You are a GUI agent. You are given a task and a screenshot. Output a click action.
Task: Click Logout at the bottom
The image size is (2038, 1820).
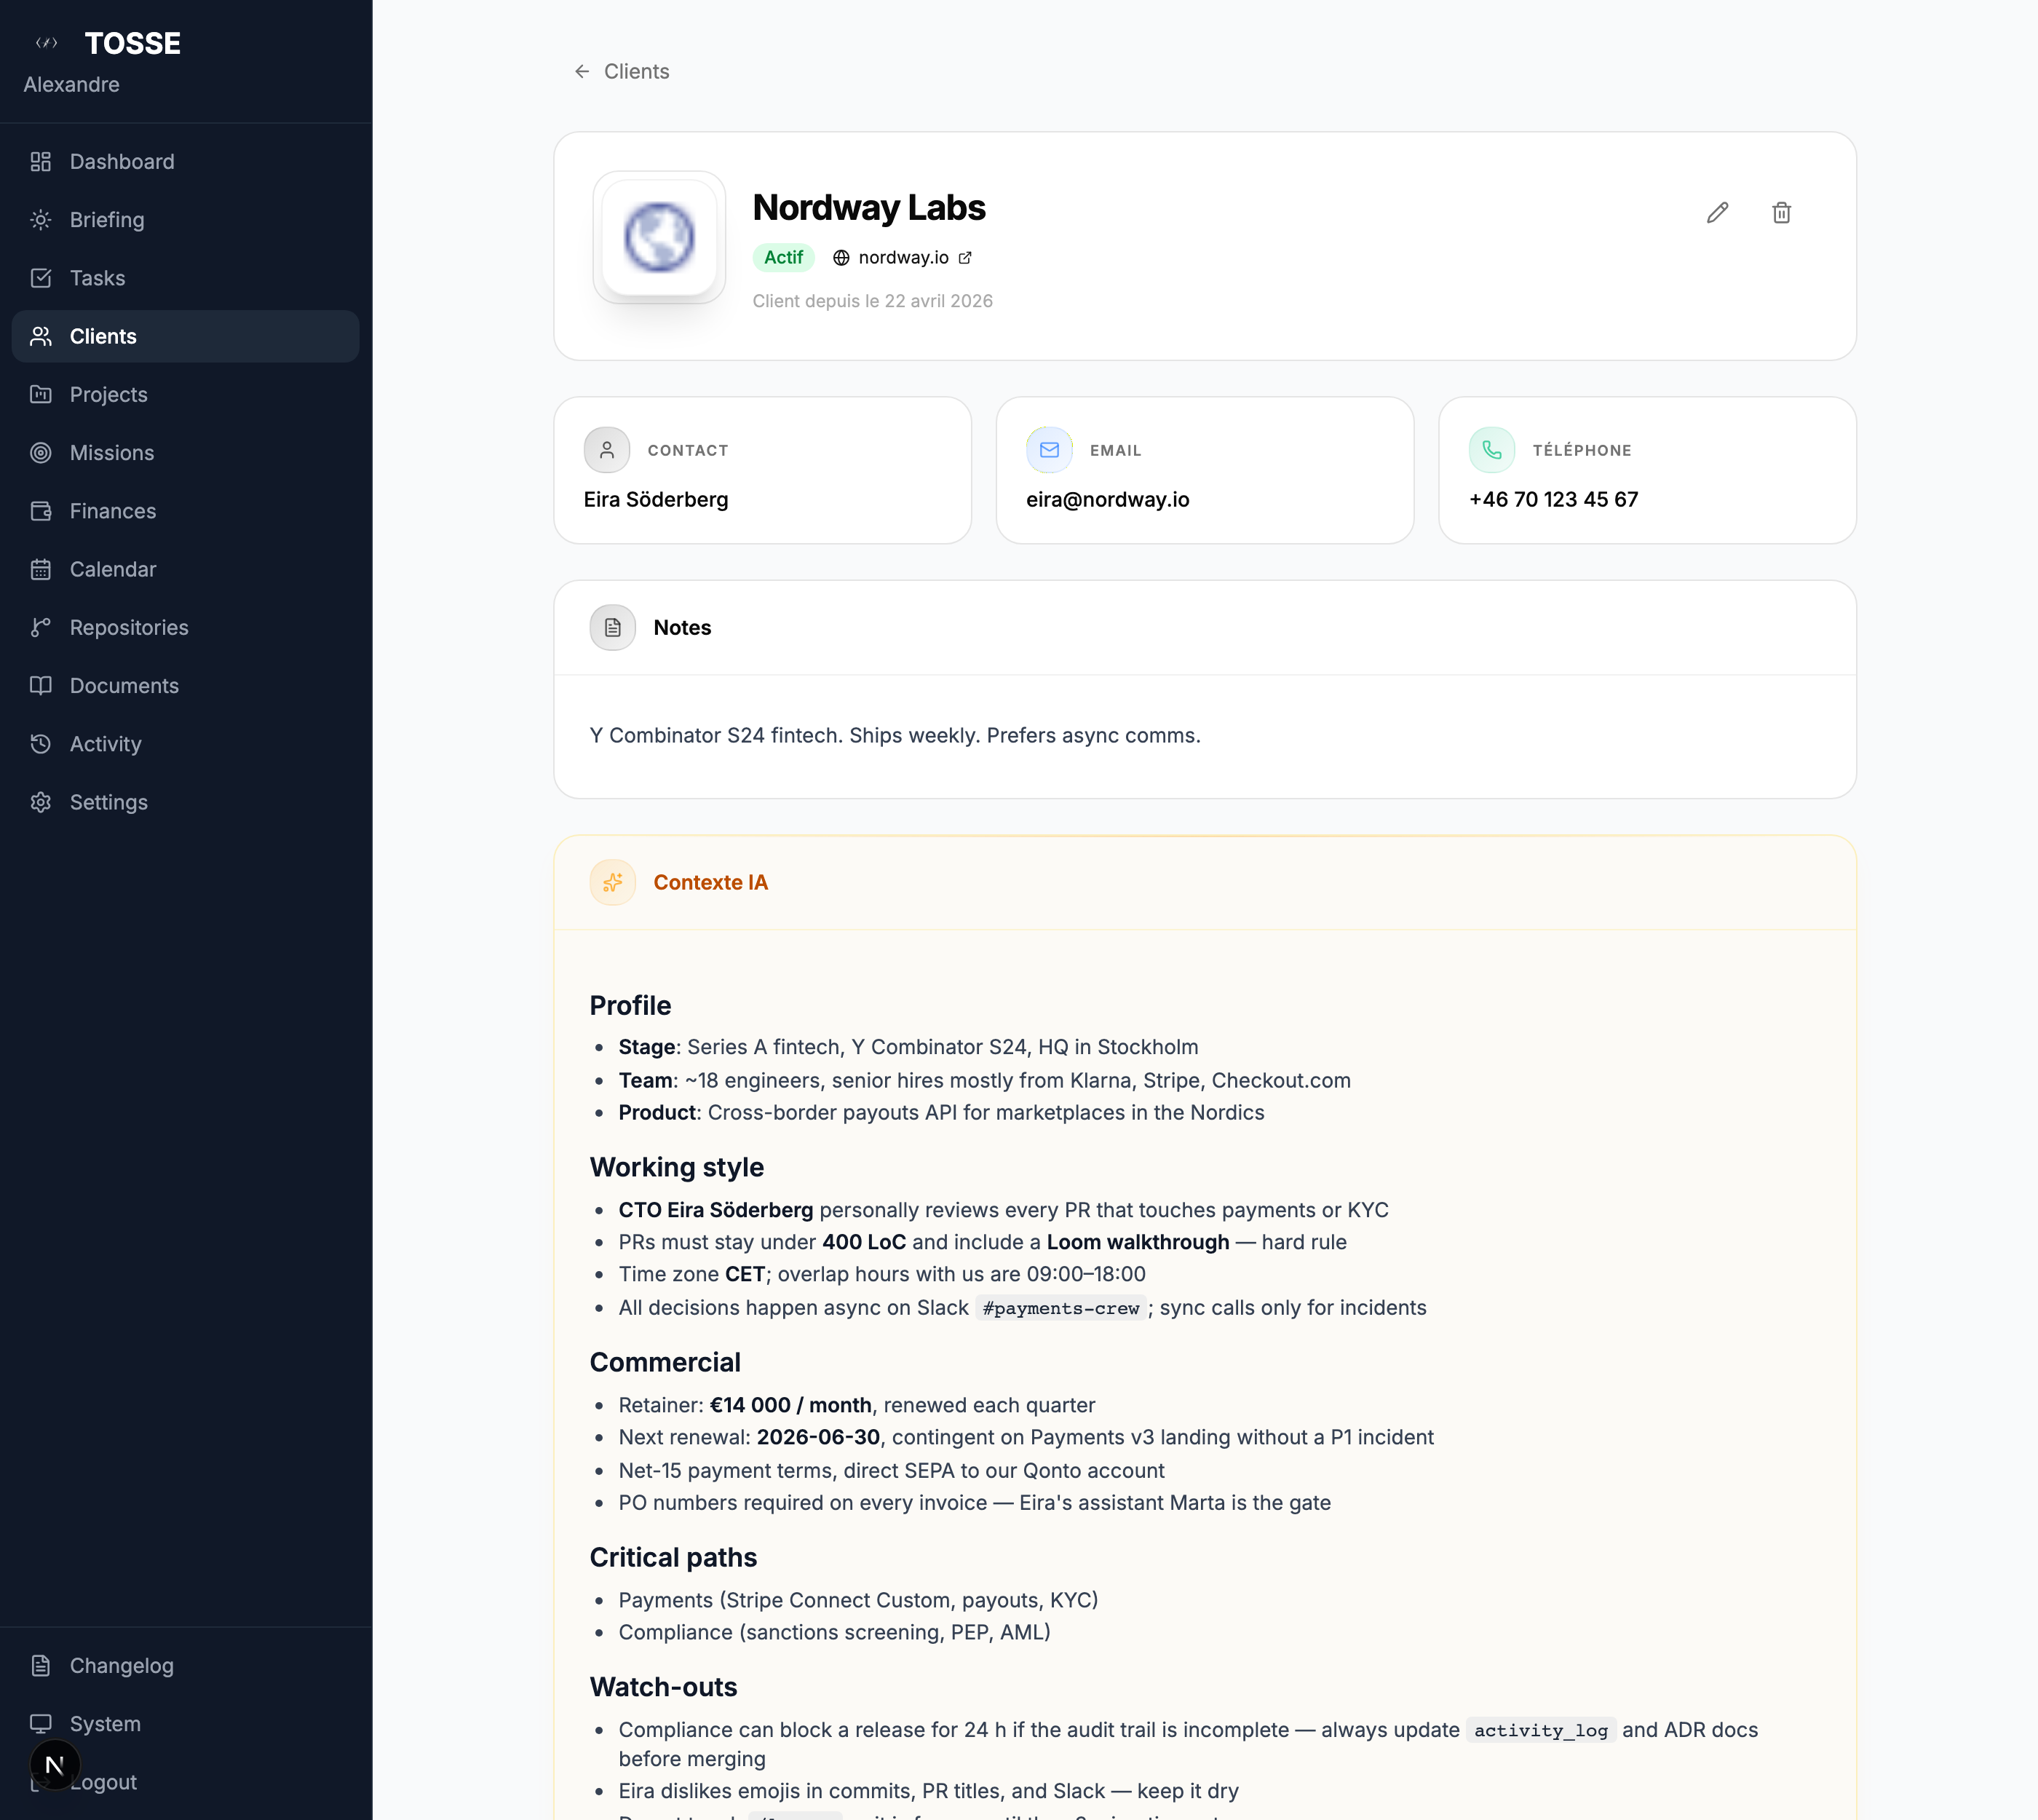coord(103,1782)
